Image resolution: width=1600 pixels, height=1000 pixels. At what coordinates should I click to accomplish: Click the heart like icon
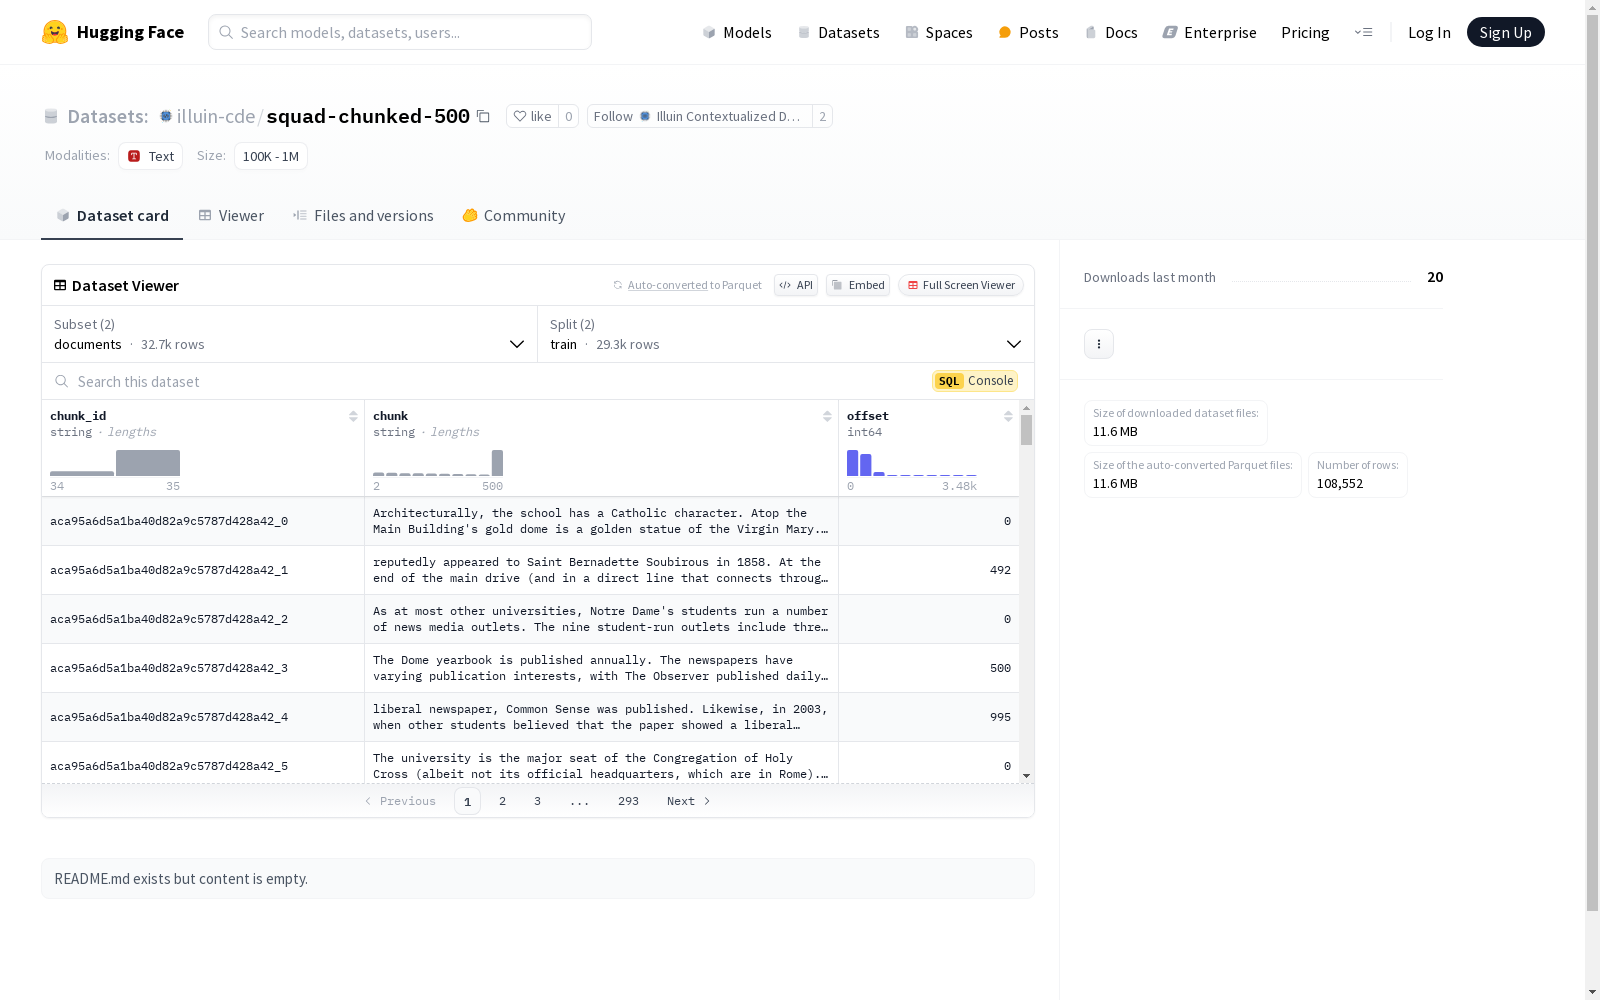point(519,117)
